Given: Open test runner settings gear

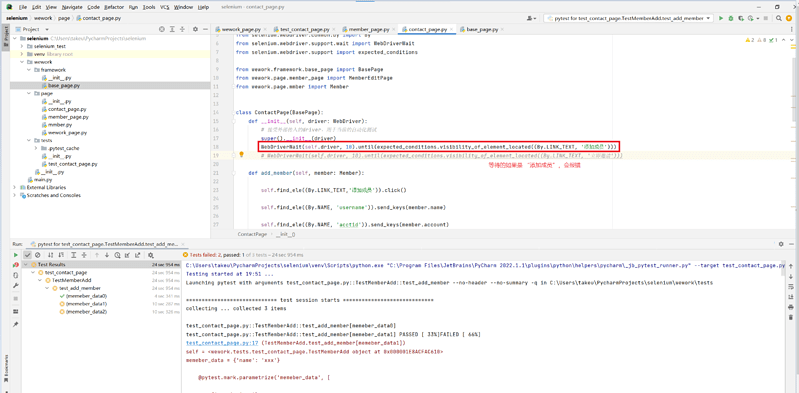Looking at the screenshot, I should click(151, 255).
